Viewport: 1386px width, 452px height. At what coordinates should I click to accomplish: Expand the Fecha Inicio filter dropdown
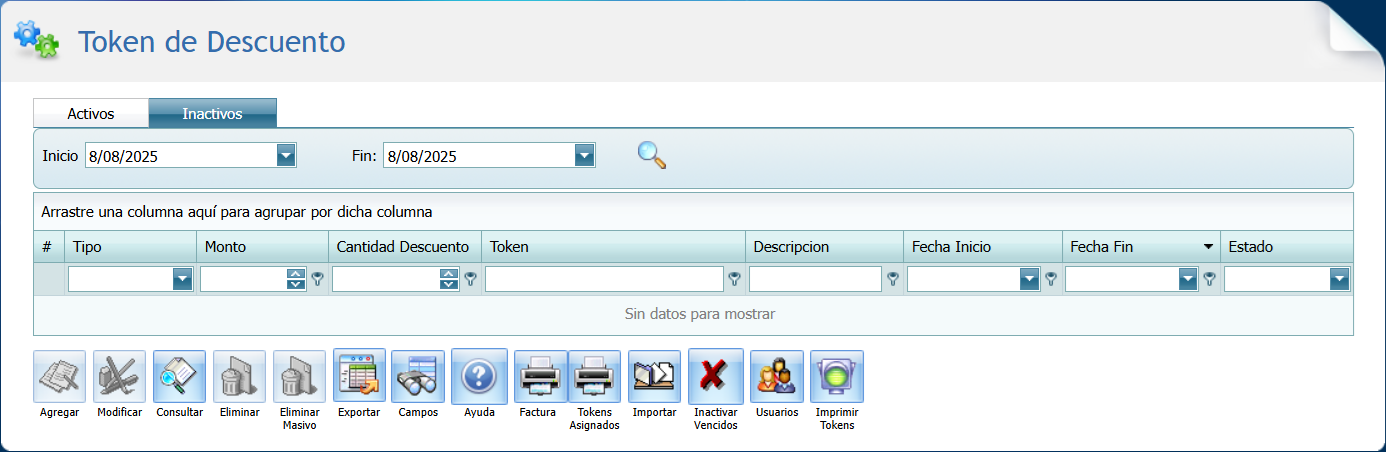click(x=1030, y=280)
